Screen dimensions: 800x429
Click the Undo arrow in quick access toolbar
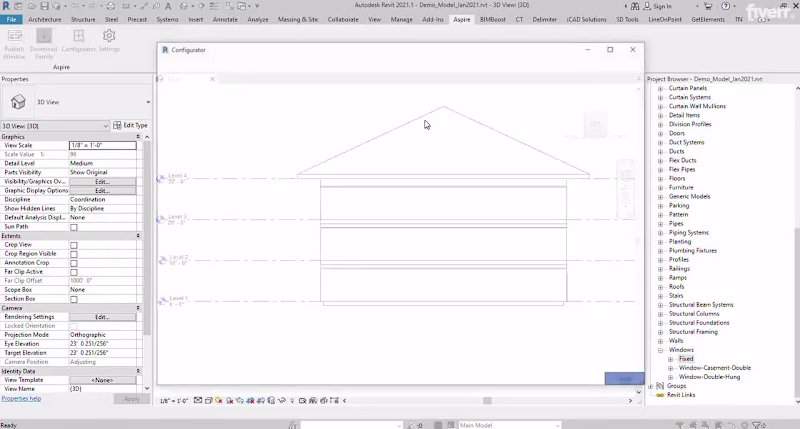[75, 6]
